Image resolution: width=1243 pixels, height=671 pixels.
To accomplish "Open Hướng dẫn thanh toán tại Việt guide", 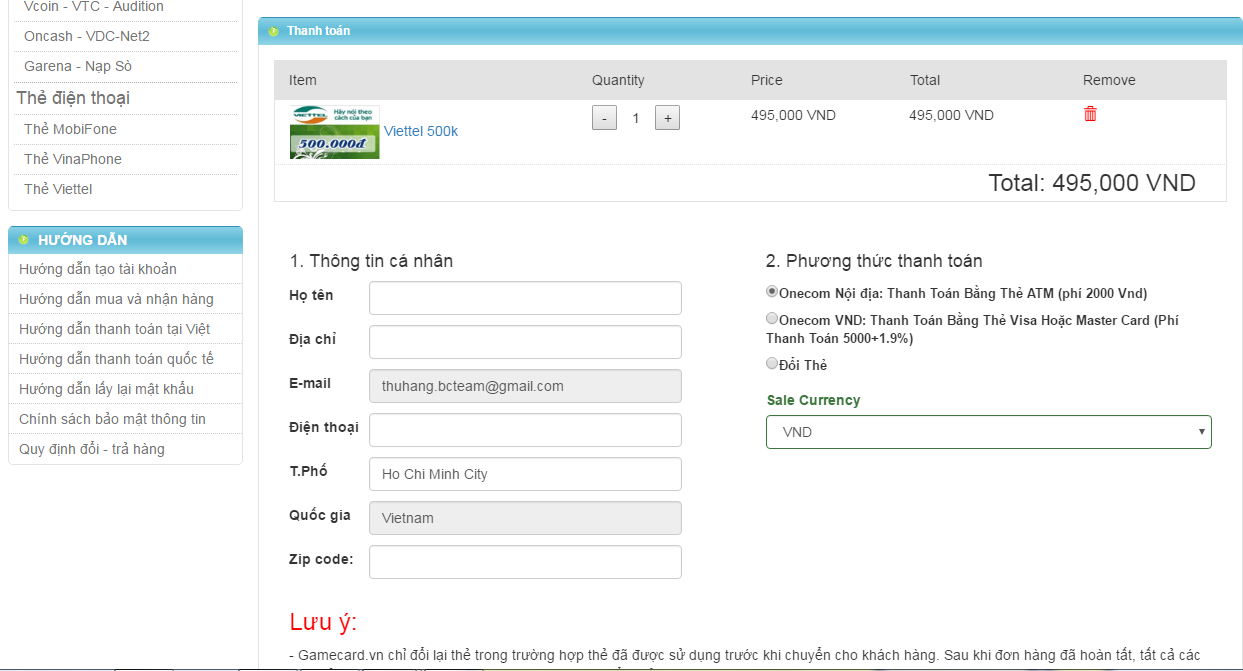I will (x=115, y=329).
